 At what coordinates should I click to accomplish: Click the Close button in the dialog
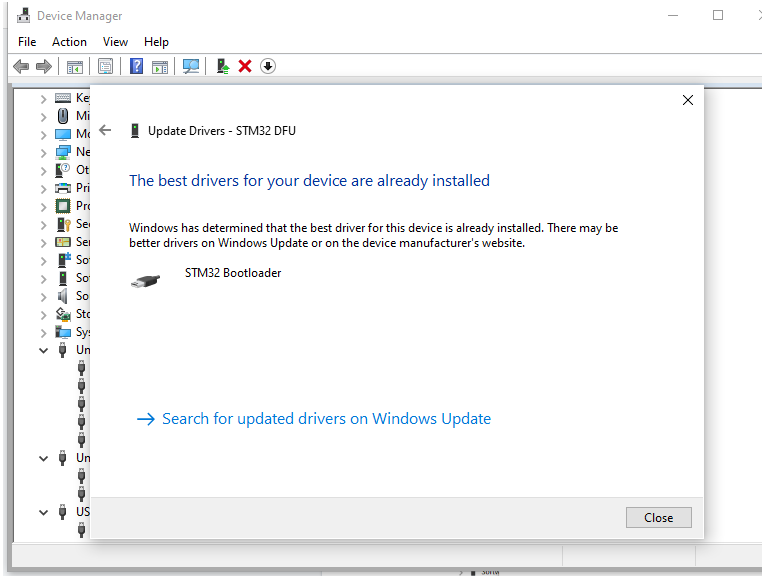point(658,518)
